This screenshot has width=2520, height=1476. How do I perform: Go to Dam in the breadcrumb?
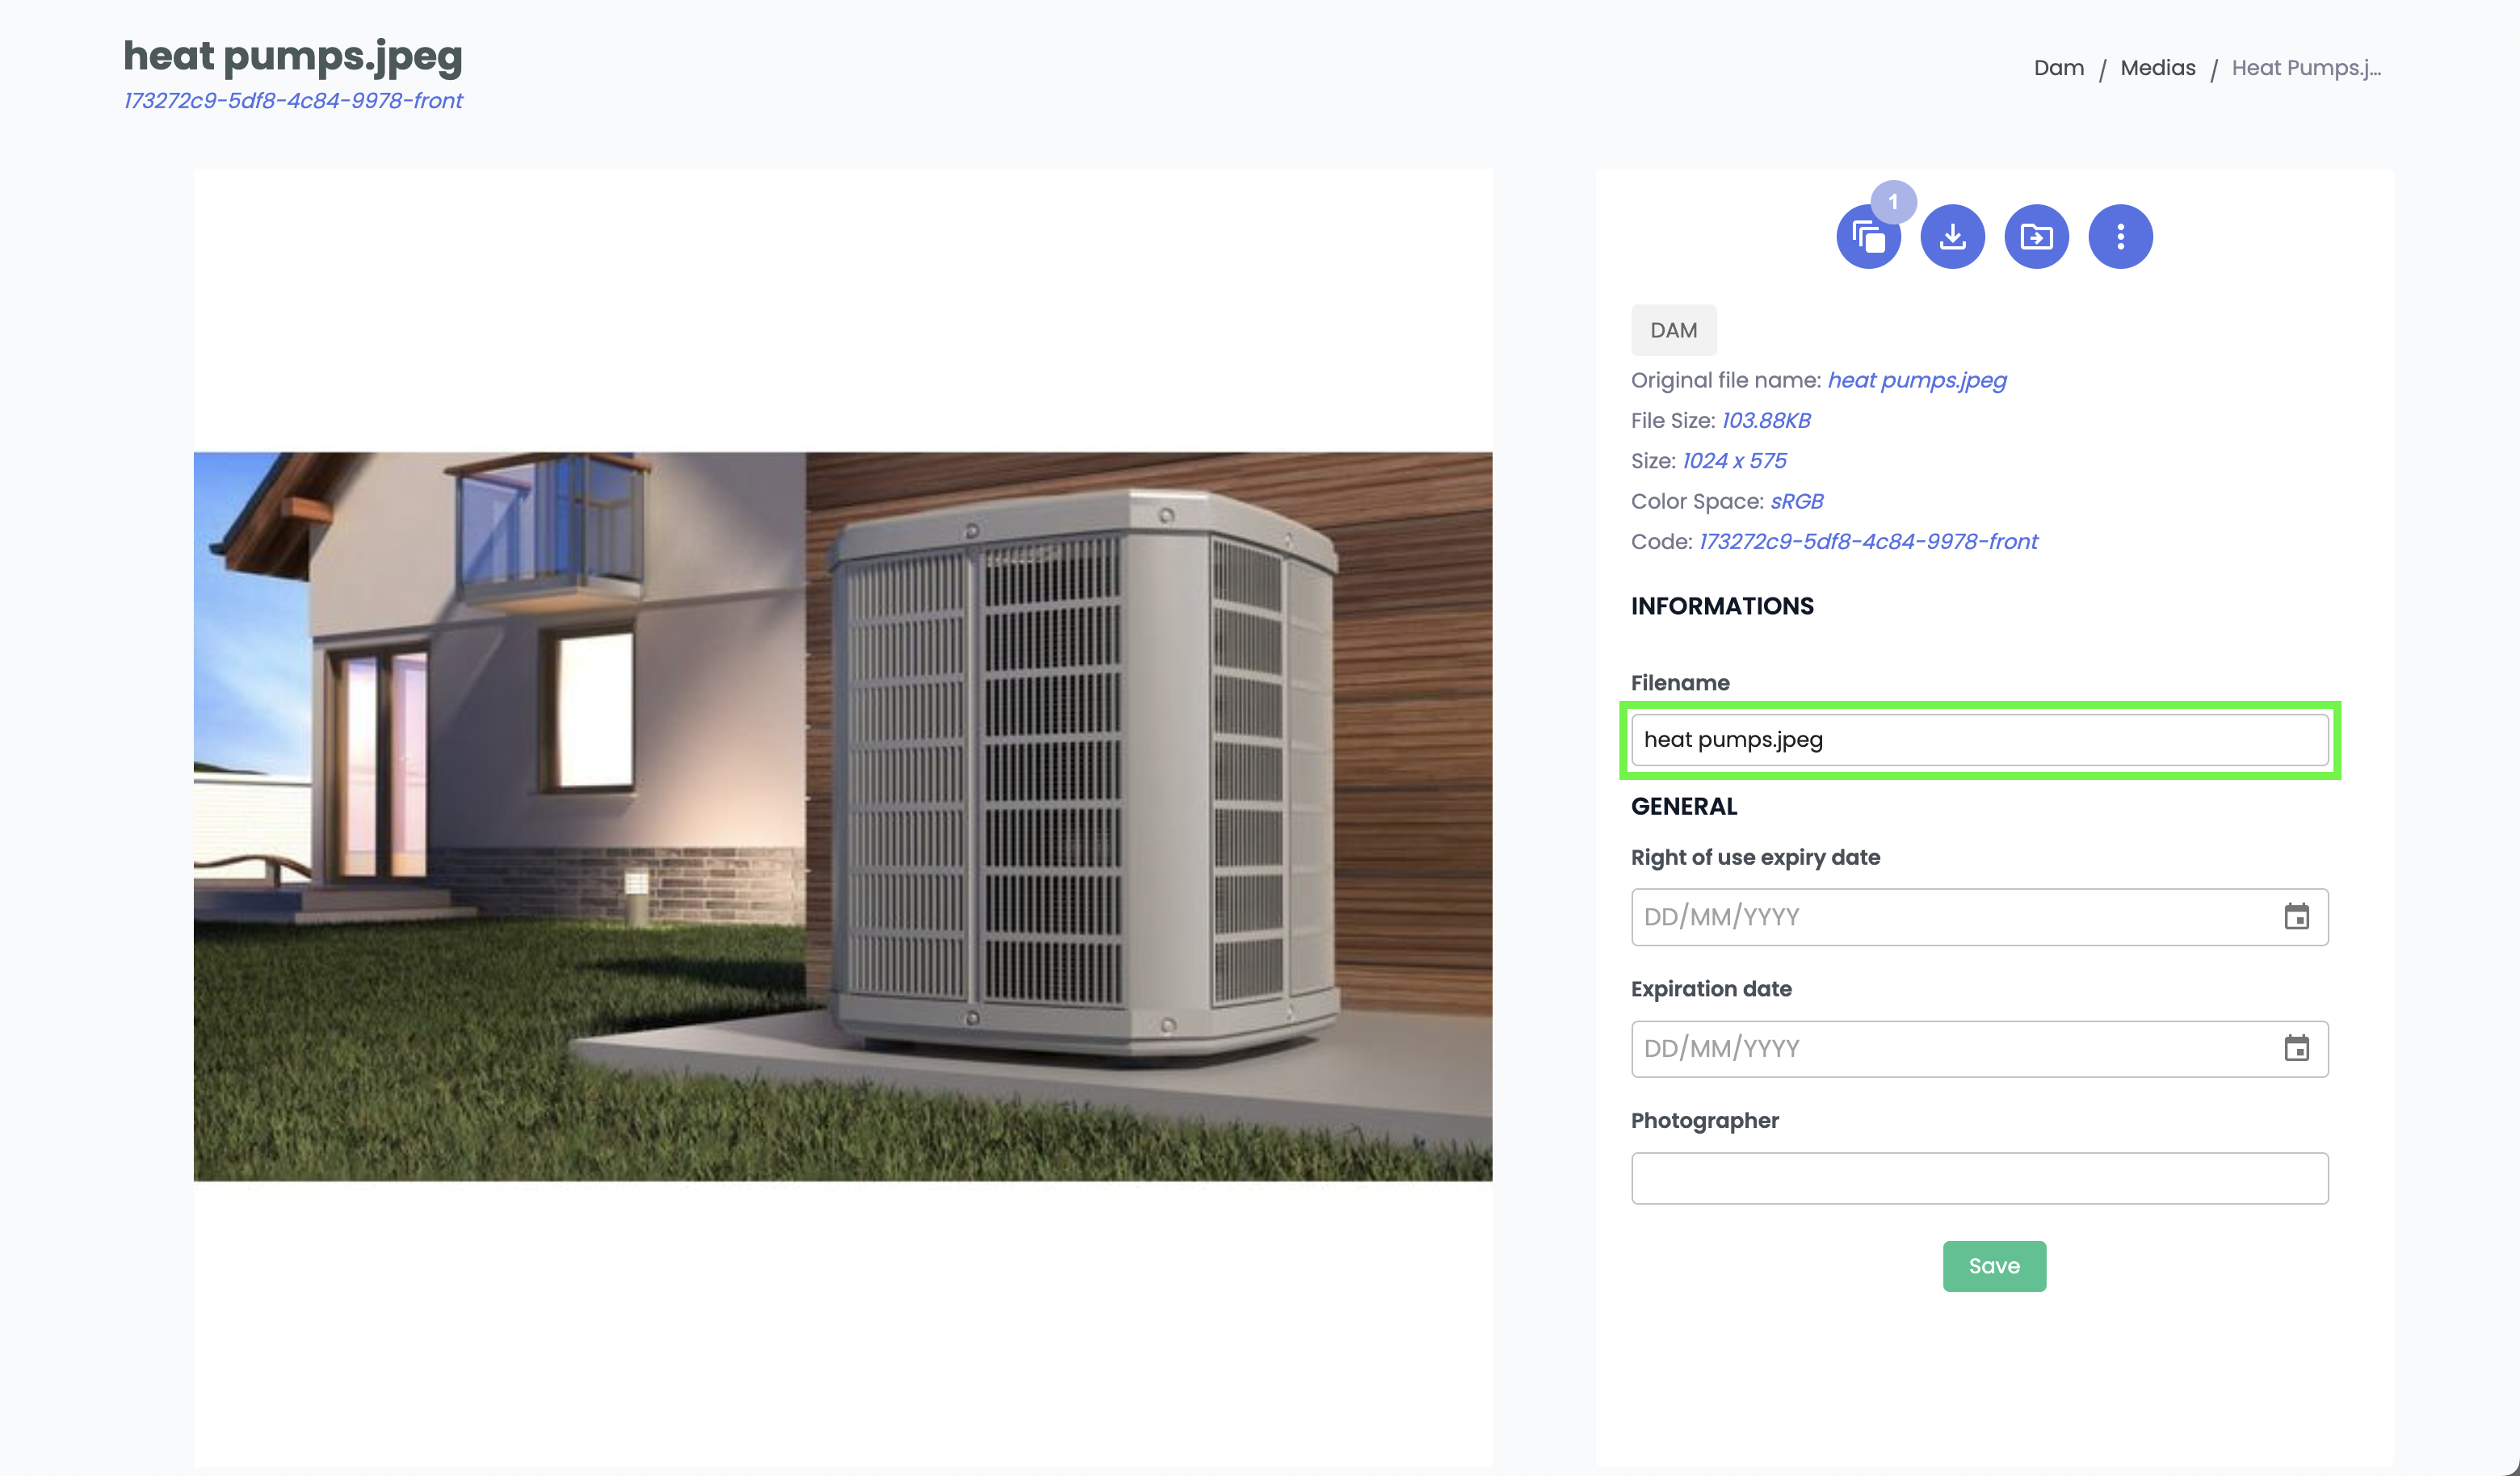coord(2058,68)
